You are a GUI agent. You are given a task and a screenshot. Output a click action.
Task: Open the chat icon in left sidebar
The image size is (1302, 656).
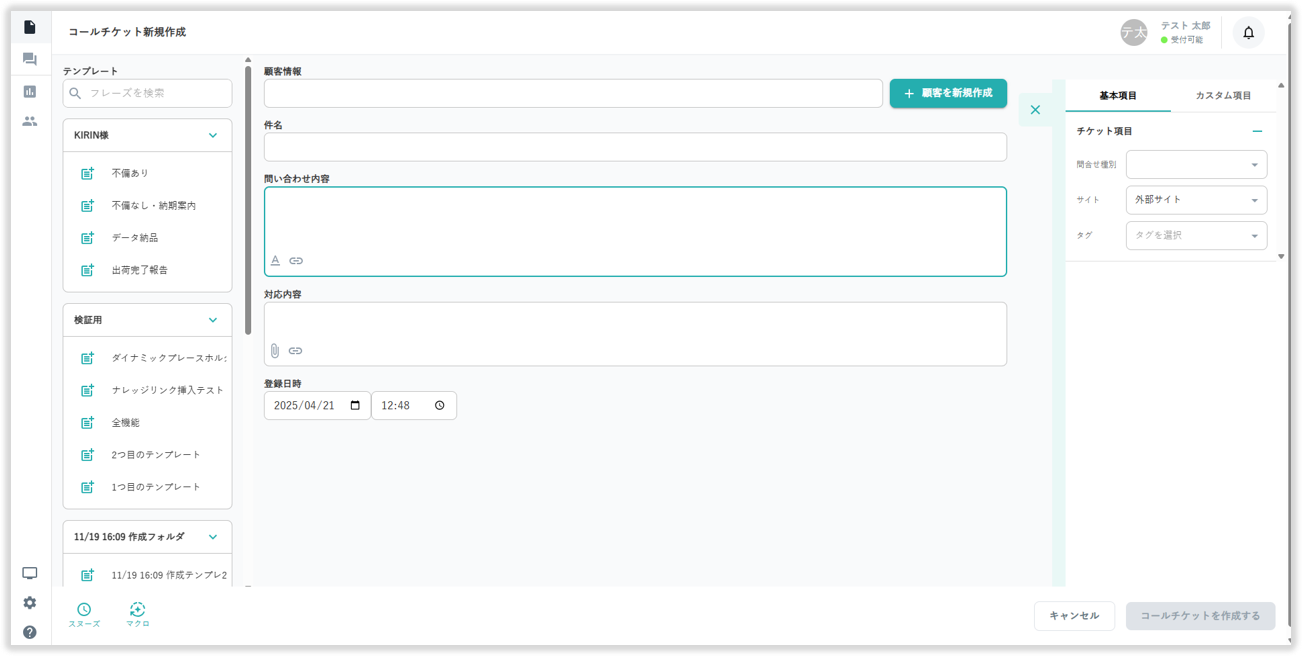click(30, 60)
